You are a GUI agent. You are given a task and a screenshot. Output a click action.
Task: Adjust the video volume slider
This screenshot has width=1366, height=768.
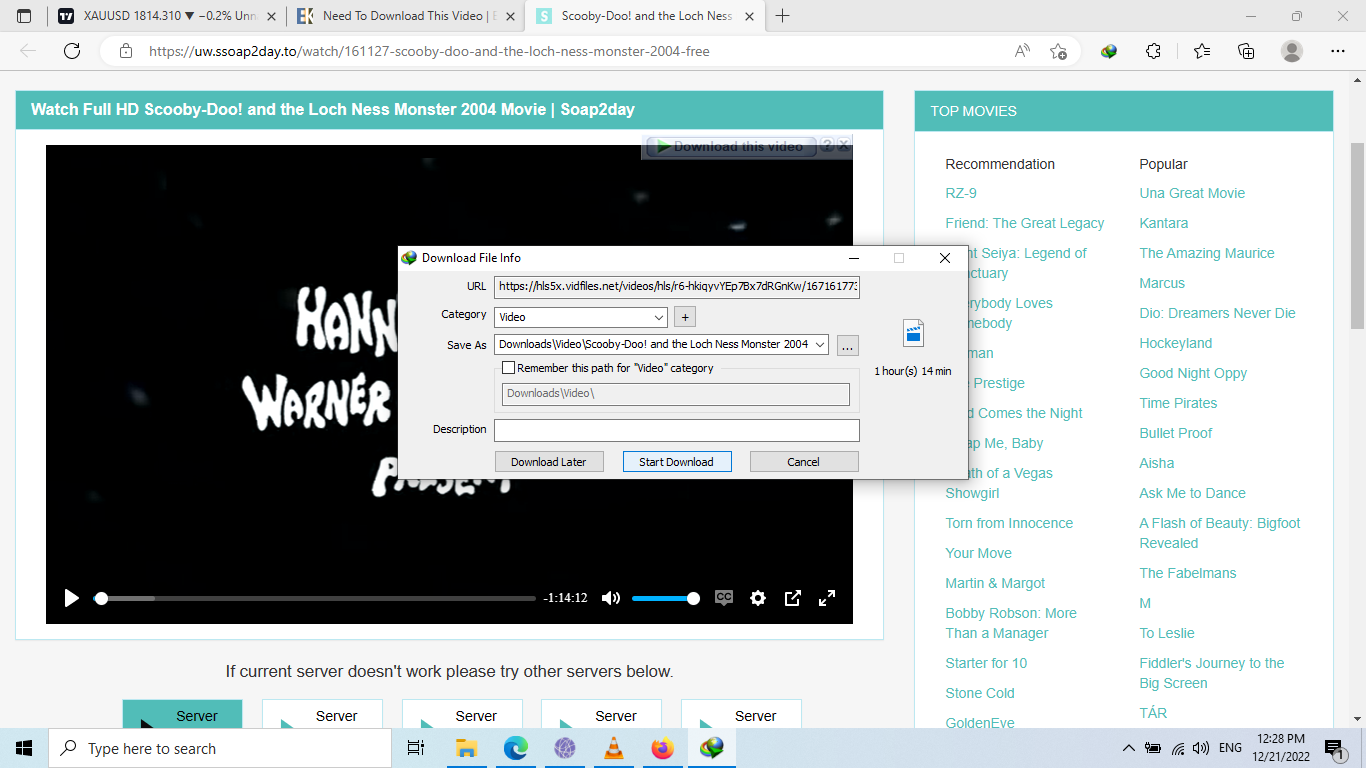click(665, 598)
